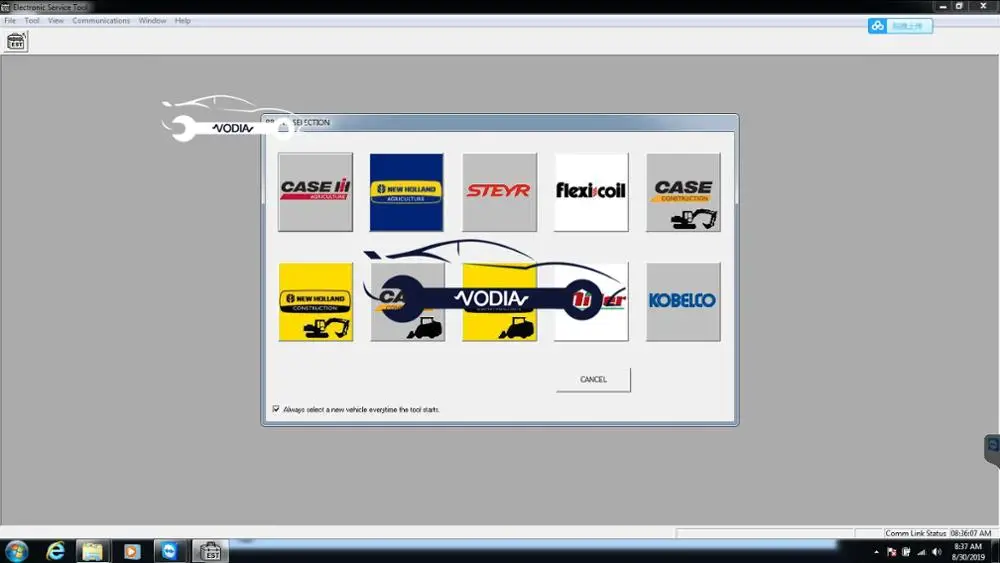
Task: Select the Kobelco brand tile
Action: 683,302
